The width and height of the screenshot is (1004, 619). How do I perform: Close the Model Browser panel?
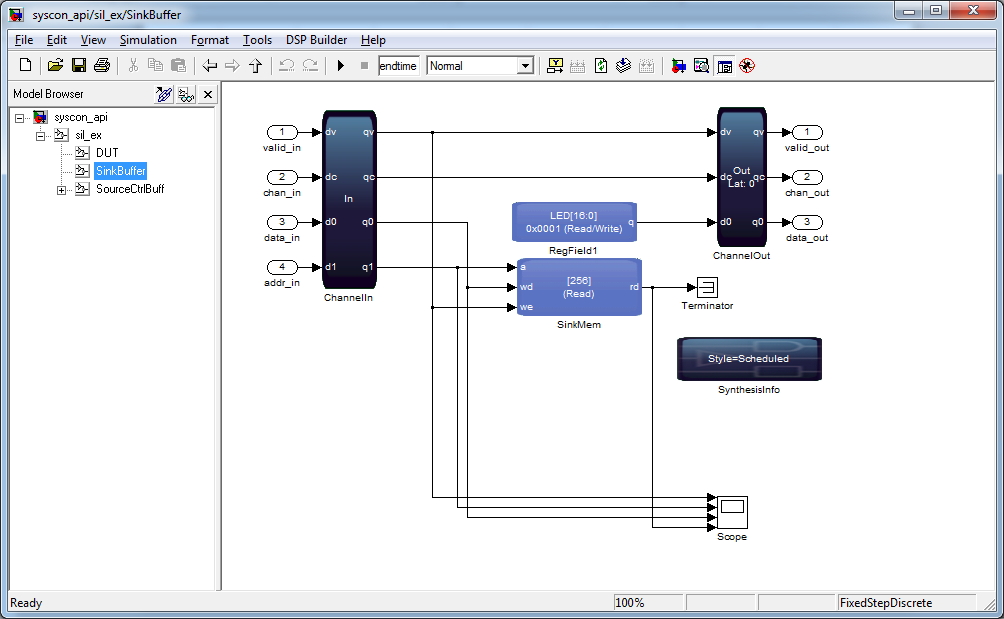[208, 94]
